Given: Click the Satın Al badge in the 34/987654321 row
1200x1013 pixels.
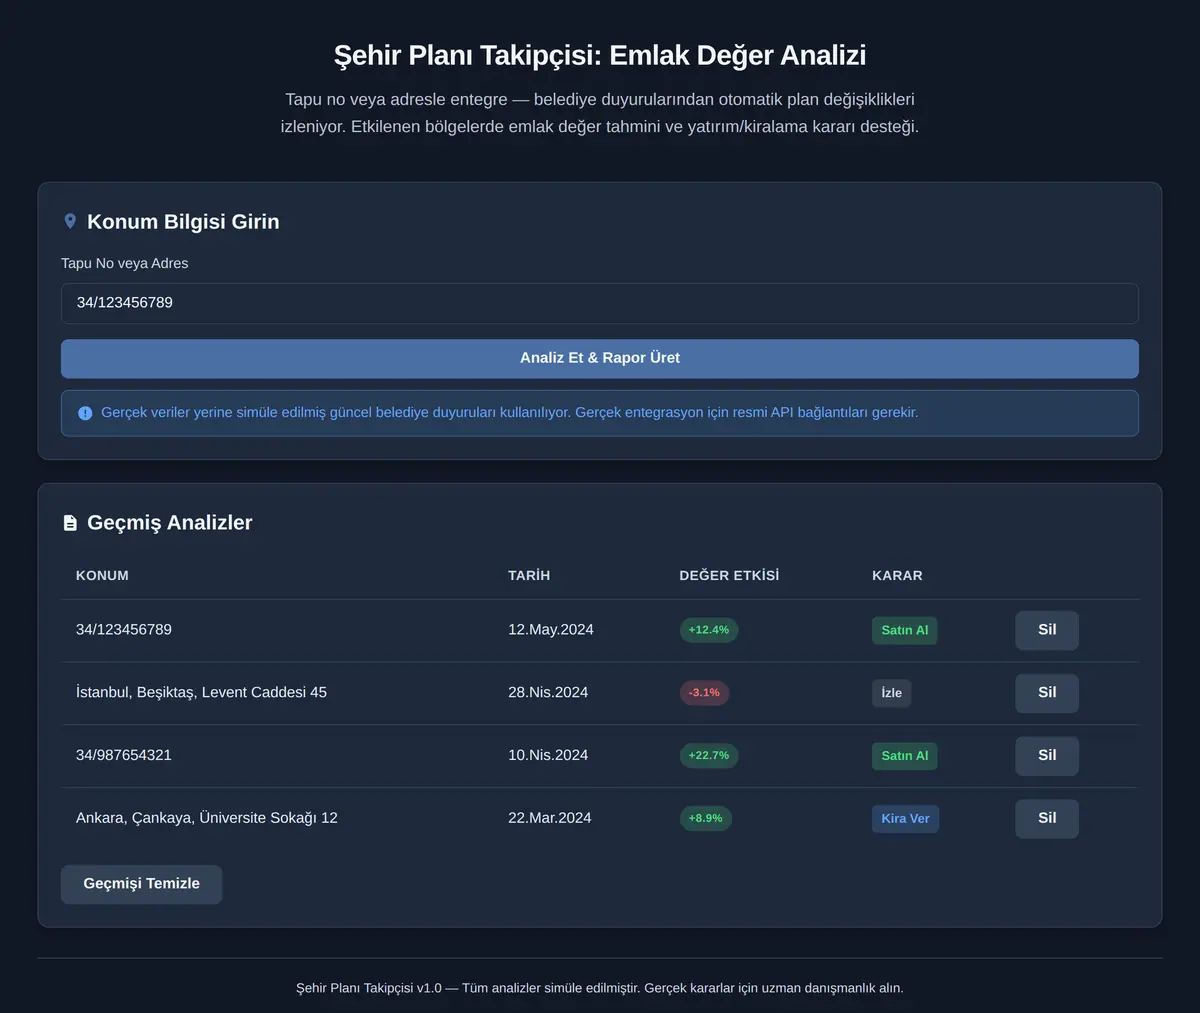Looking at the screenshot, I should (904, 756).
